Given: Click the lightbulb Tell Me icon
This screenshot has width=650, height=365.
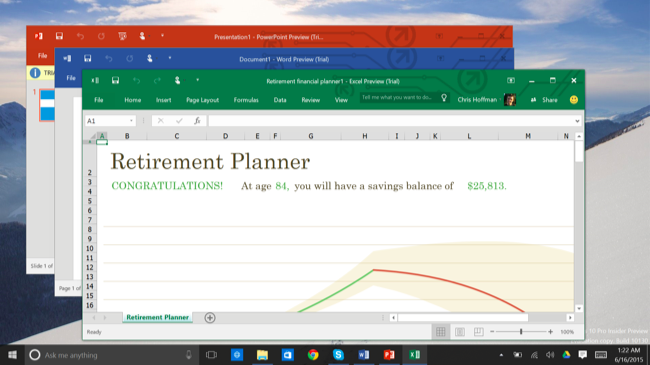Looking at the screenshot, I should point(444,97).
